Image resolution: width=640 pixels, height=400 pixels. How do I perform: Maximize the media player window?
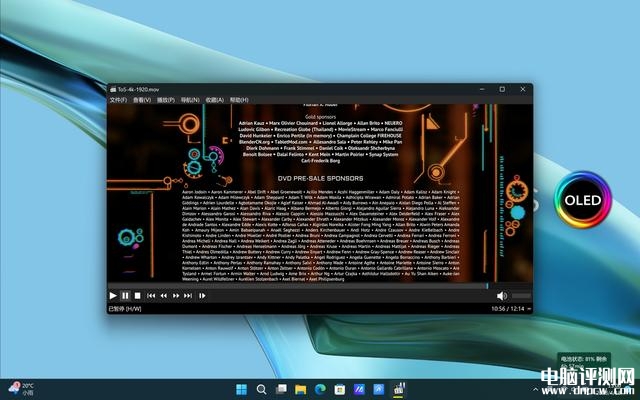click(502, 89)
